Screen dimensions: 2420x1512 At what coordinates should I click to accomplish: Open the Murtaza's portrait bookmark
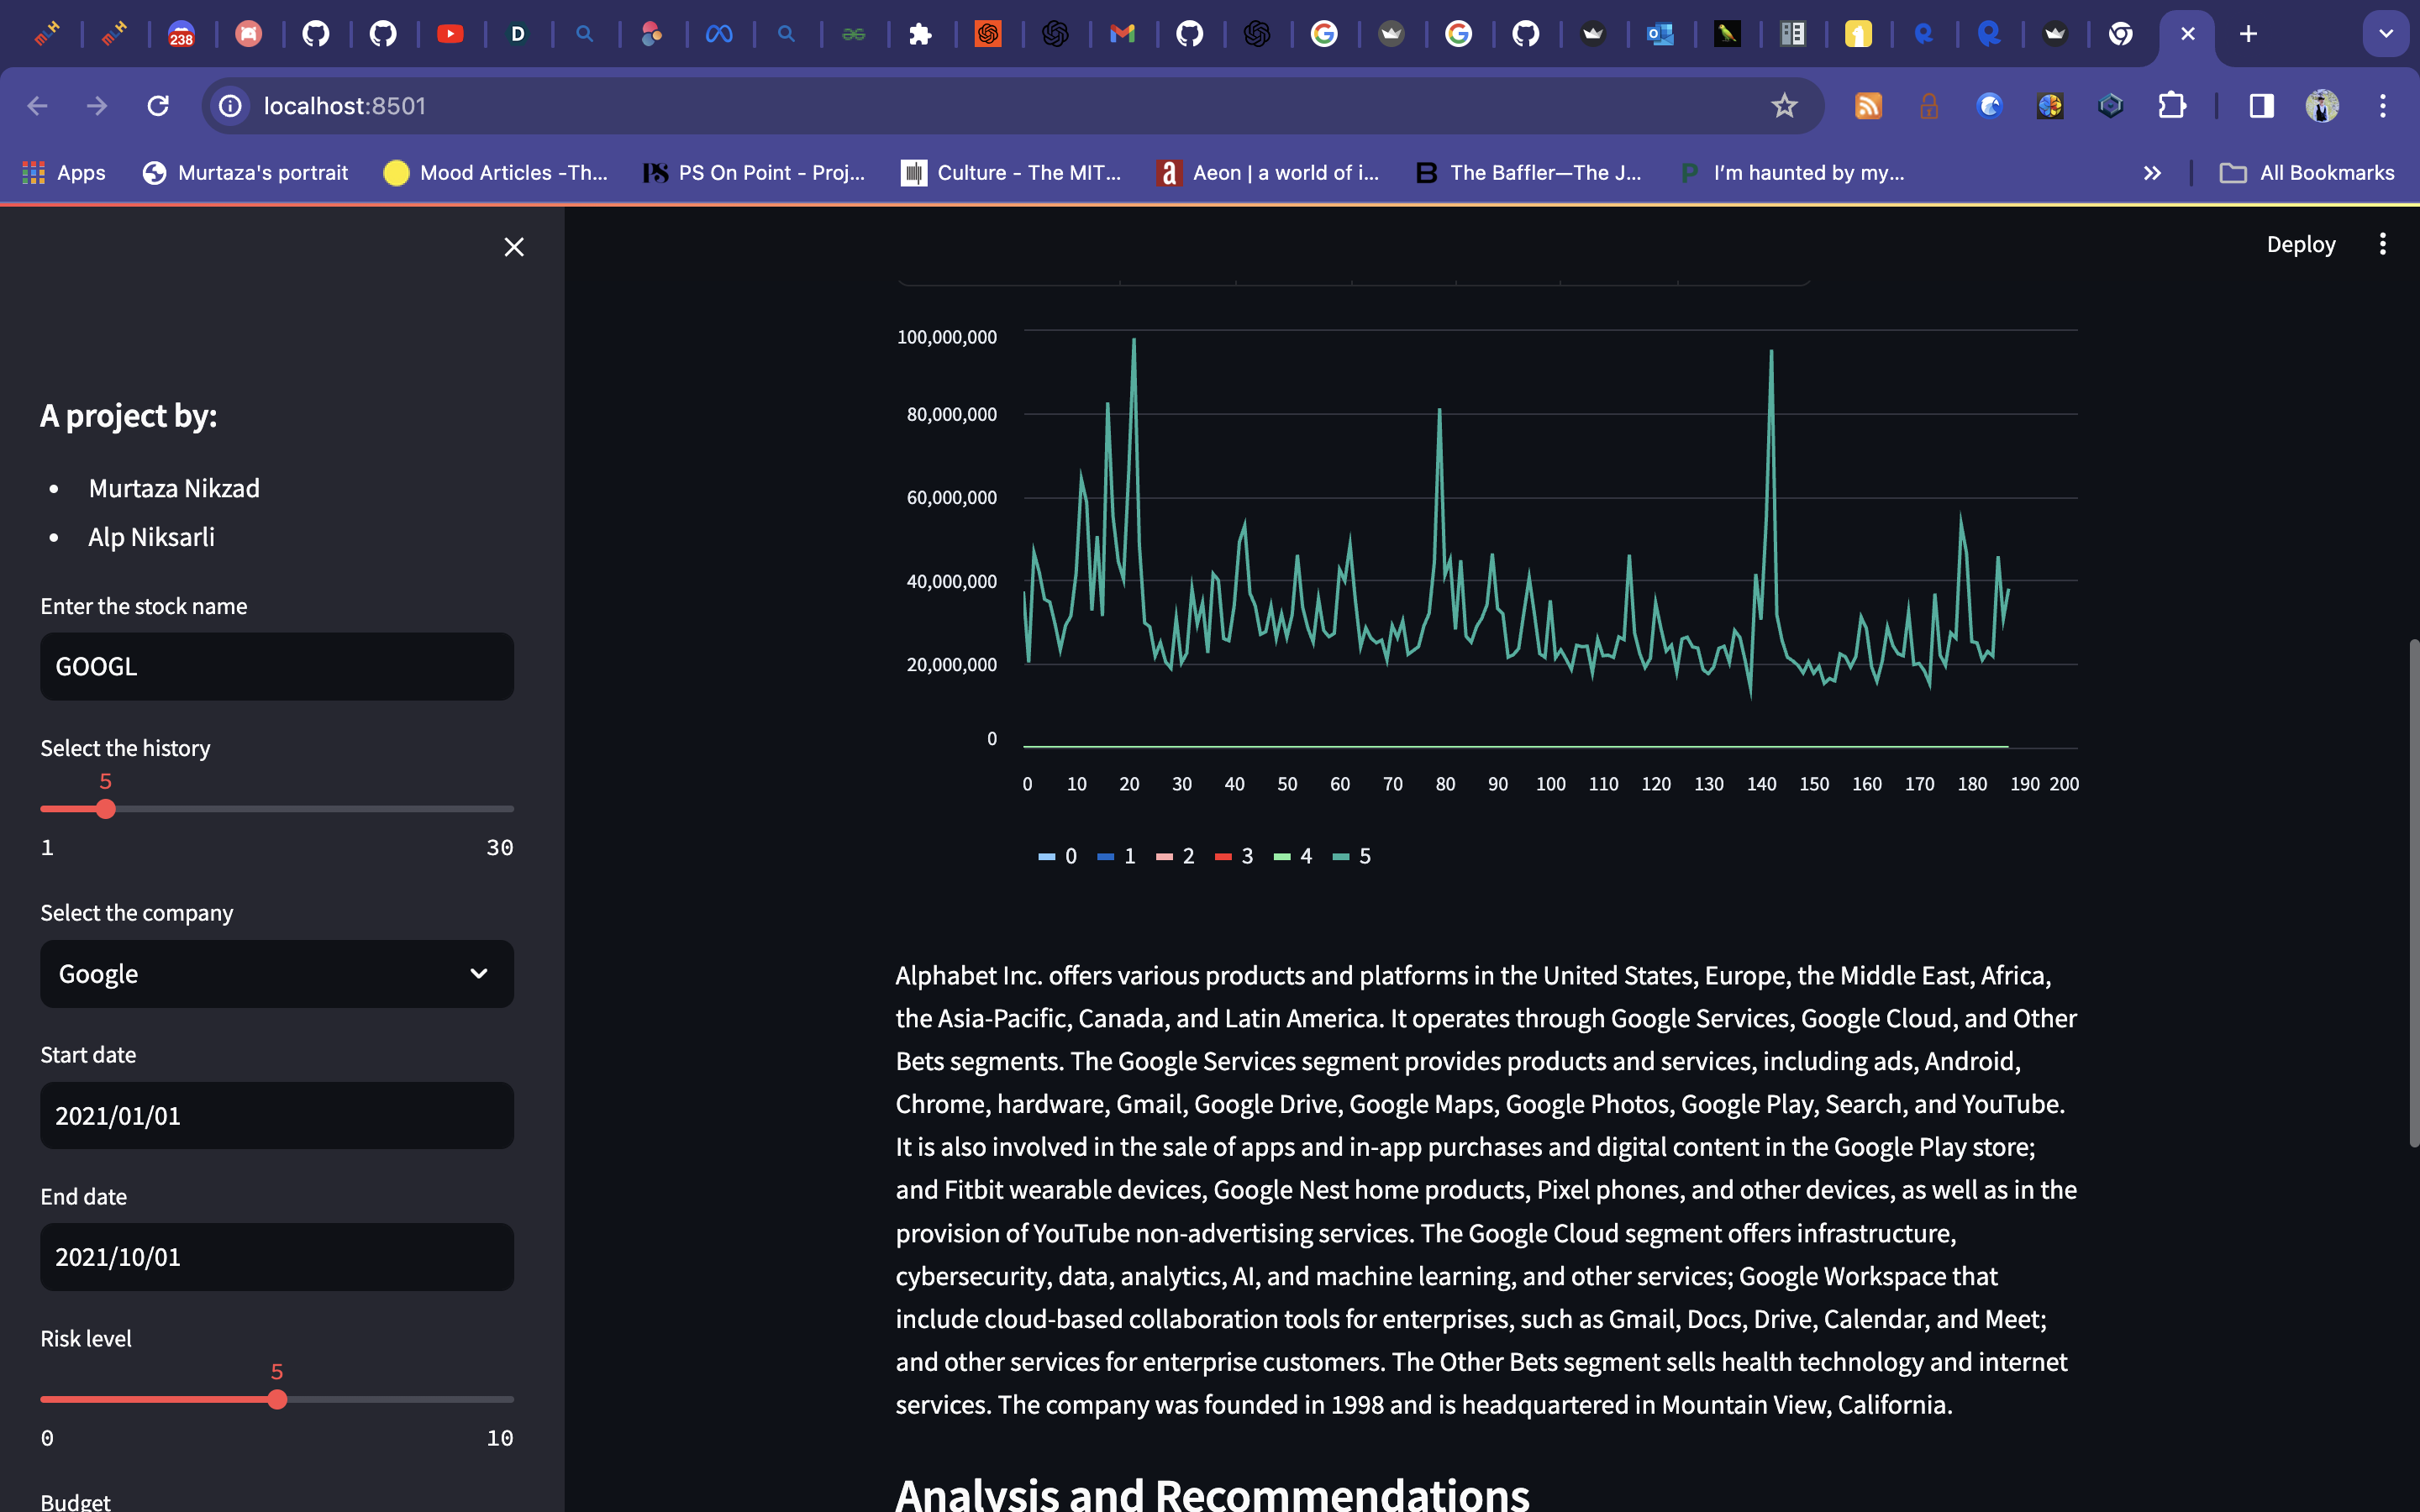pyautogui.click(x=246, y=173)
